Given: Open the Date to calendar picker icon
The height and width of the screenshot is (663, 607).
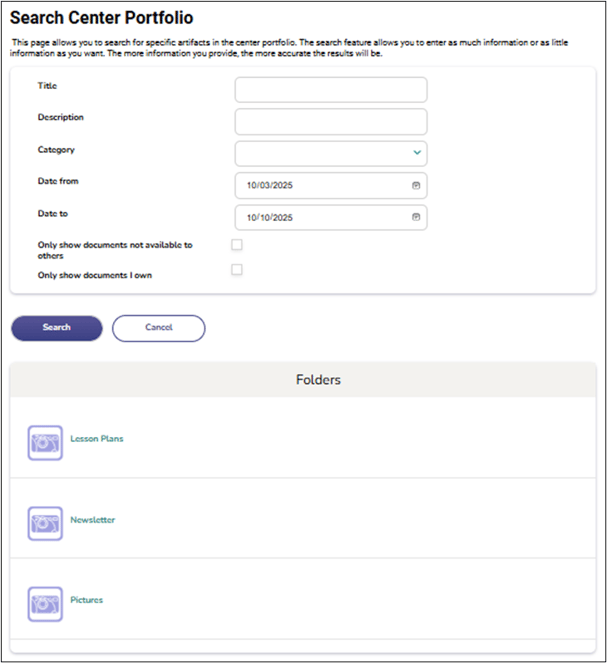Looking at the screenshot, I should pos(415,217).
